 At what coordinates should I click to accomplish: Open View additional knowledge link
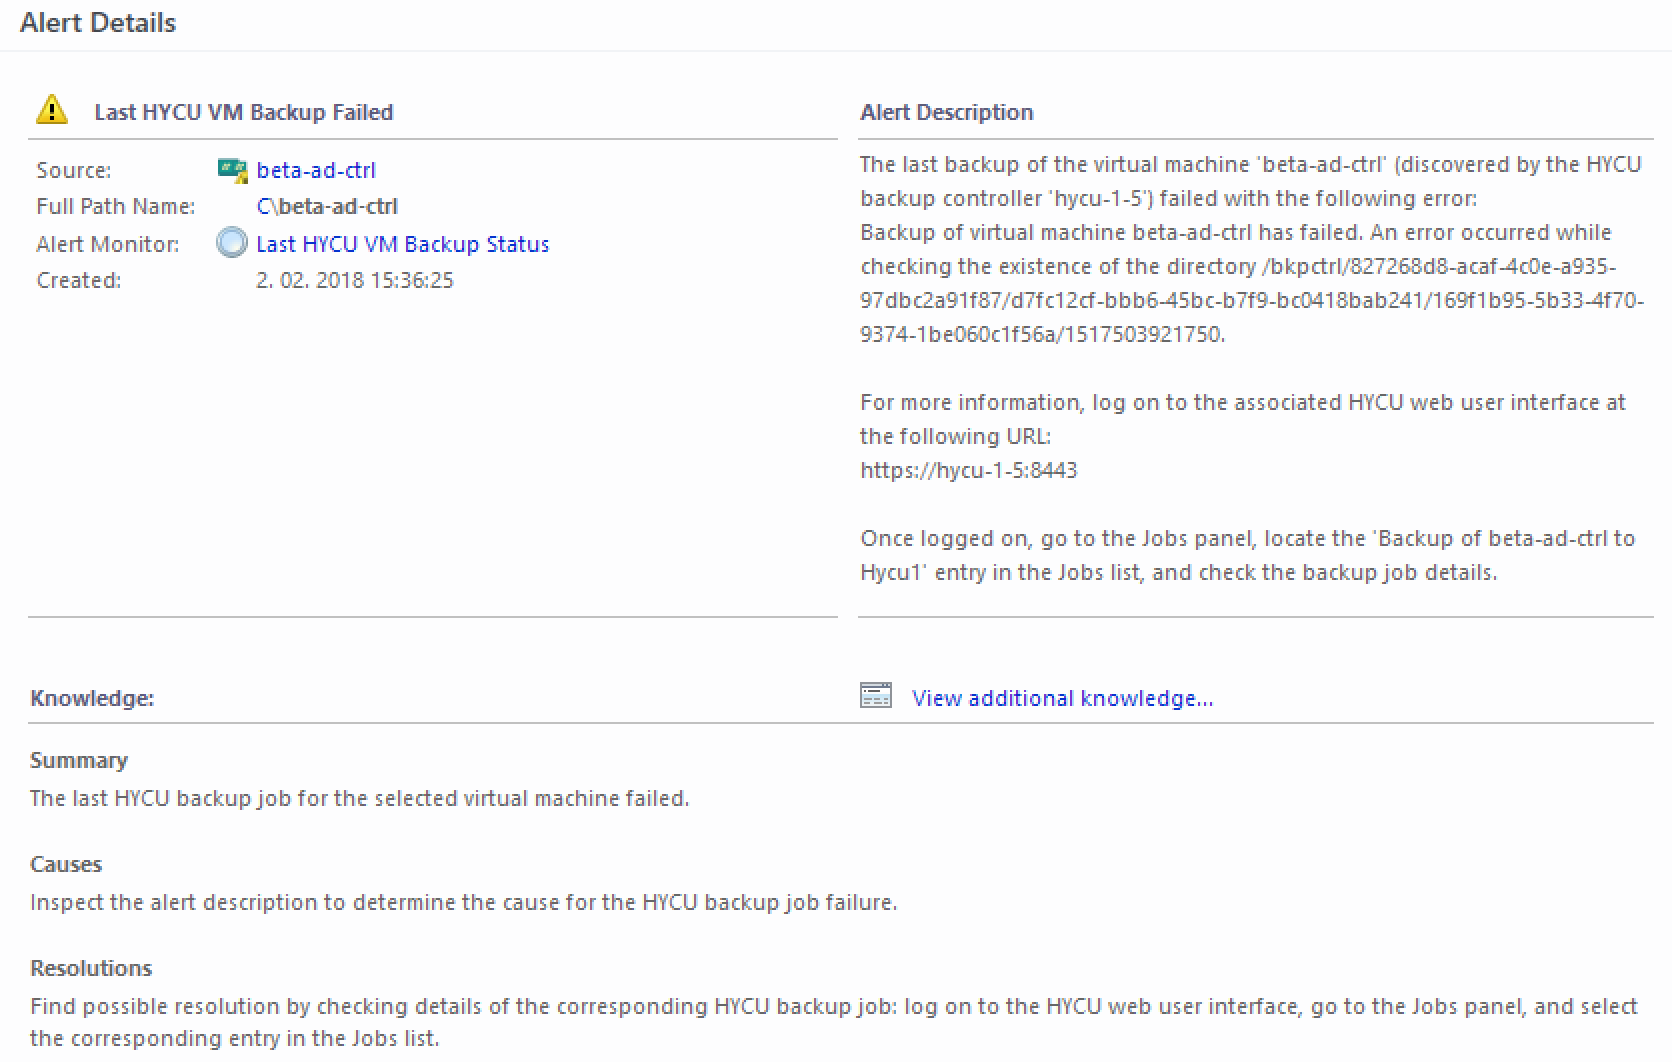tap(1062, 698)
